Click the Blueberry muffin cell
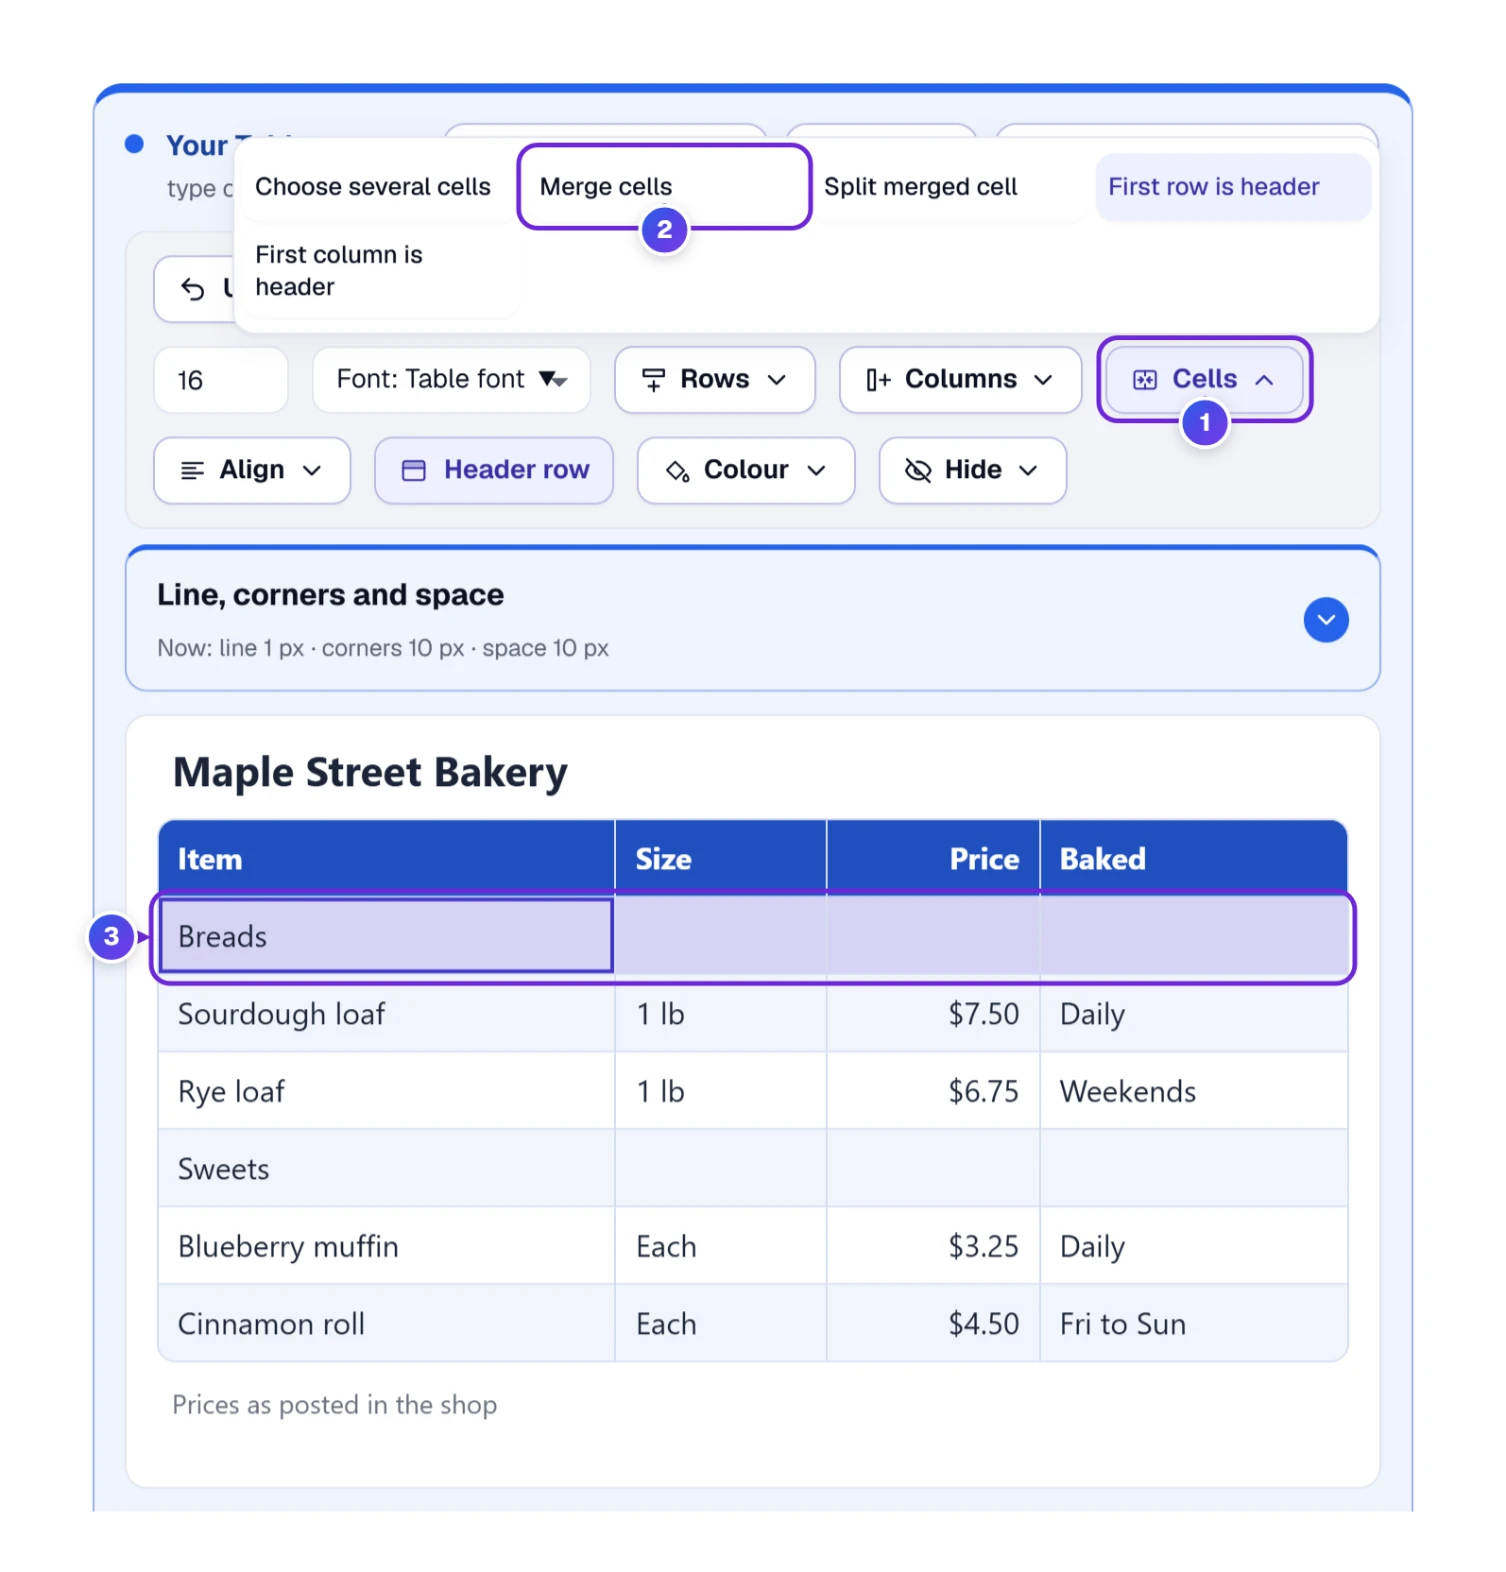1506x1572 pixels. click(386, 1246)
